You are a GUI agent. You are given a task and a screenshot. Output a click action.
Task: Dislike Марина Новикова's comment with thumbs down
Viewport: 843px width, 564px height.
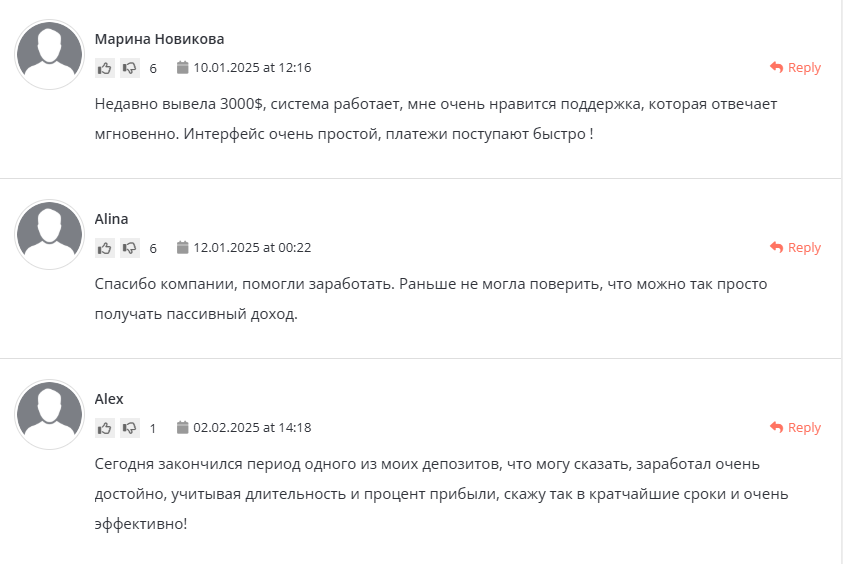point(130,68)
